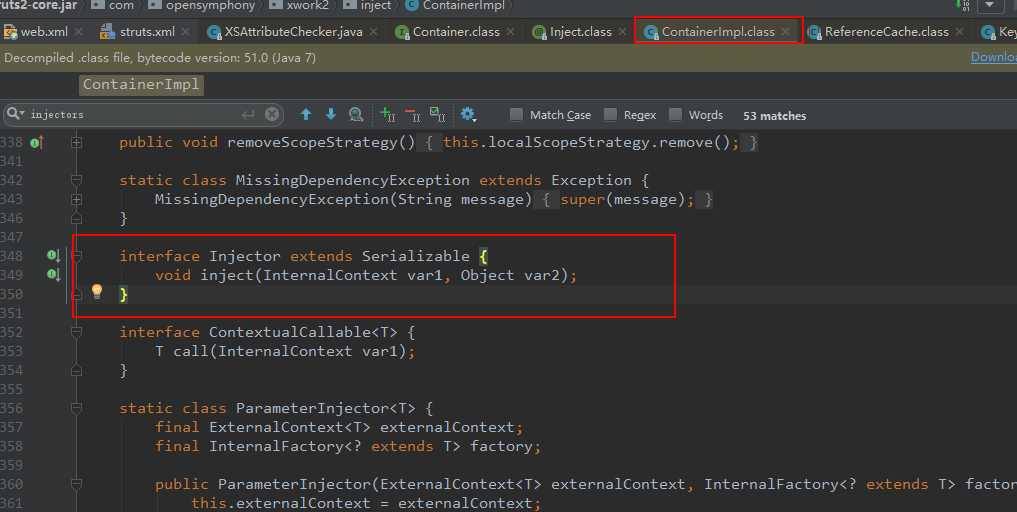Image resolution: width=1017 pixels, height=512 pixels.
Task: Switch to struts.xml tab
Action: [x=147, y=32]
